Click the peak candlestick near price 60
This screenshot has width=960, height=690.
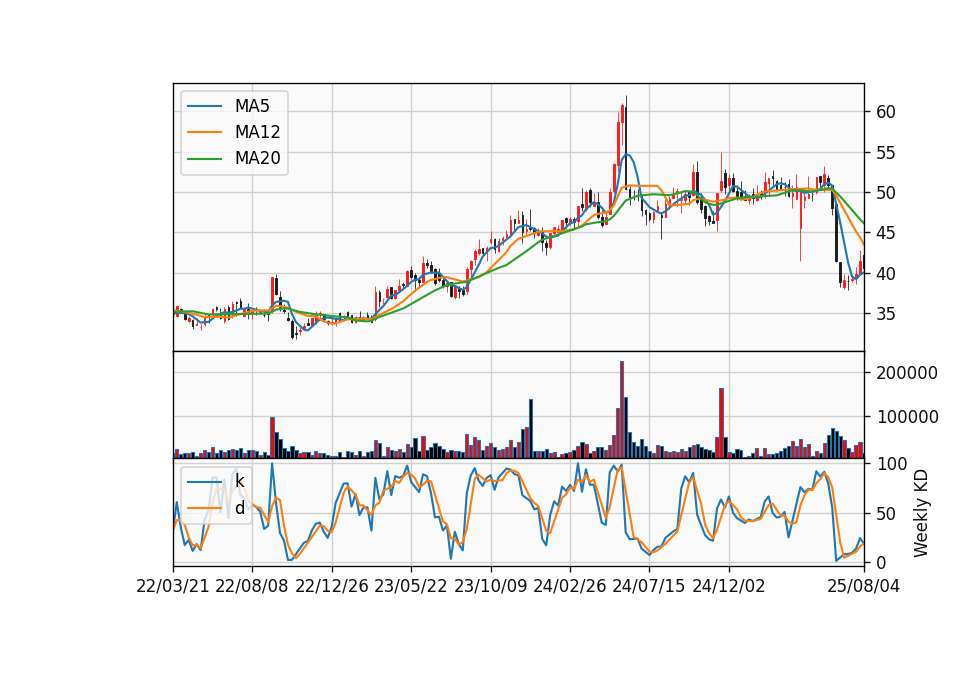(x=622, y=125)
